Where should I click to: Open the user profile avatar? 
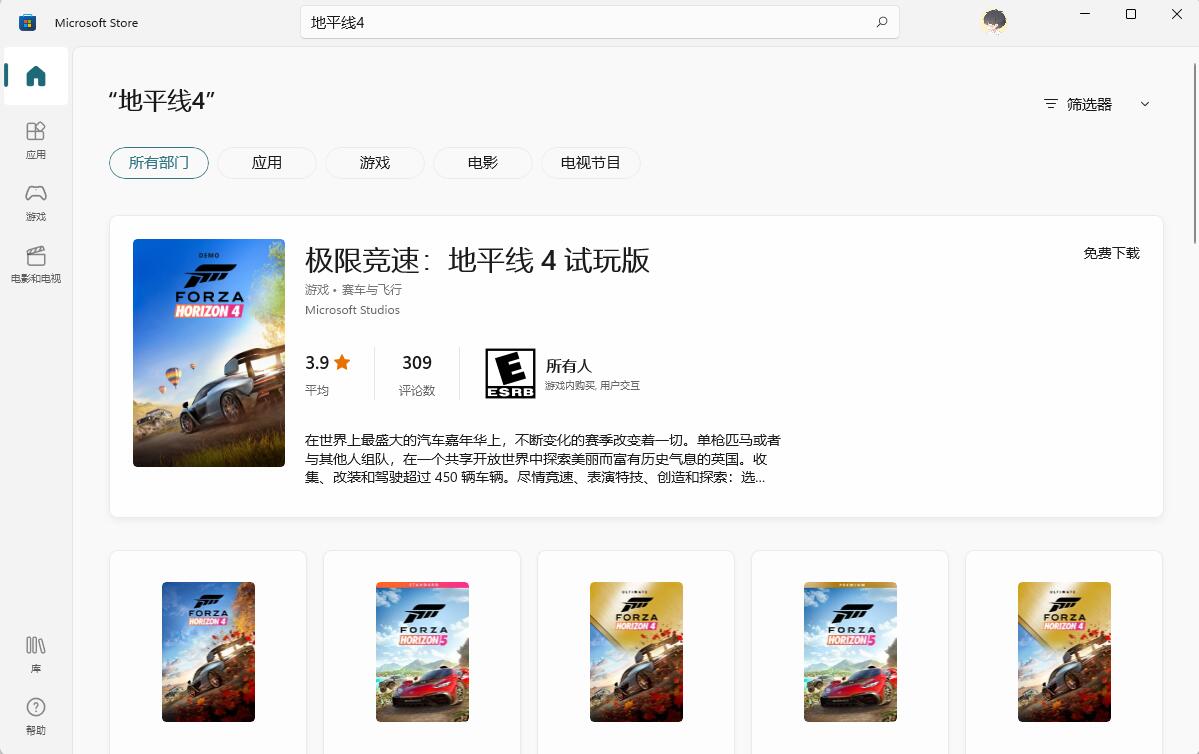(994, 21)
